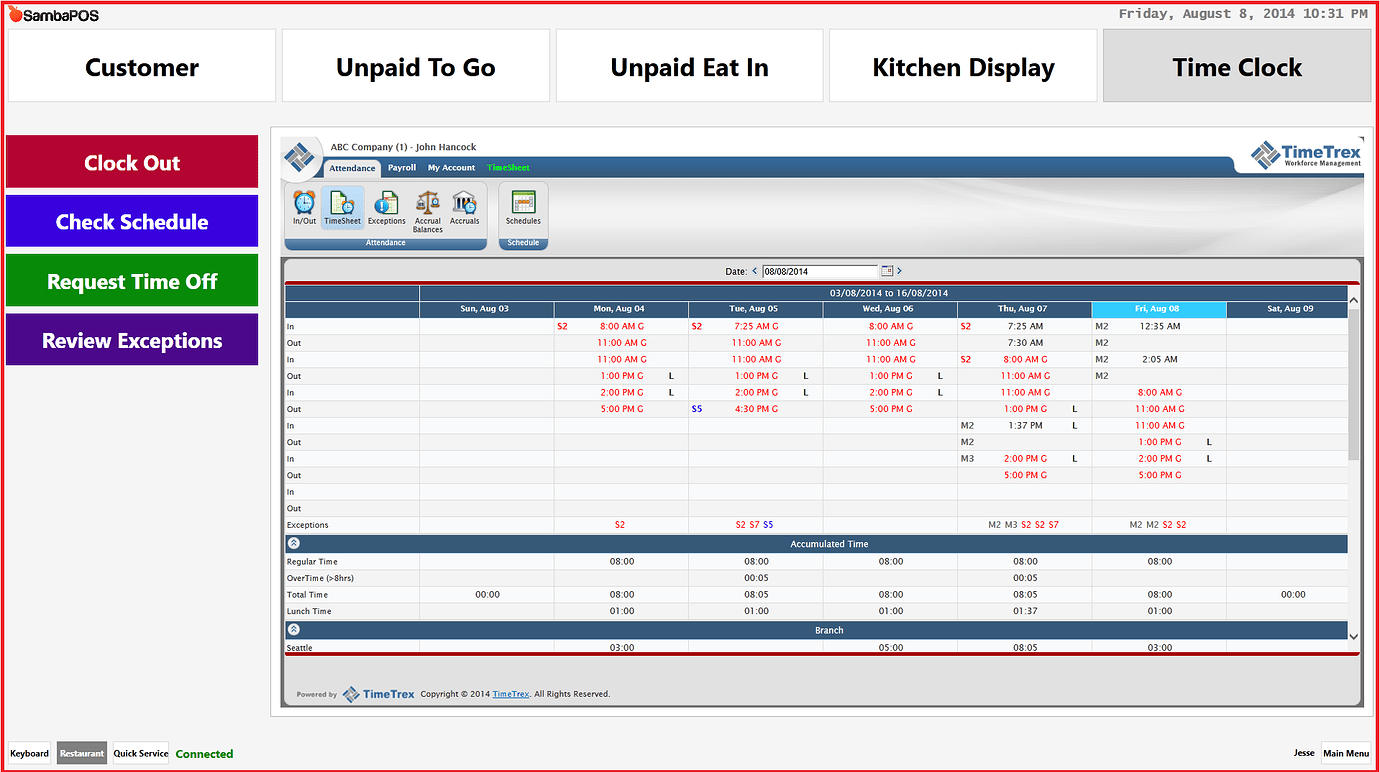Open Unpaid To Go tickets
The width and height of the screenshot is (1380, 772).
(416, 66)
